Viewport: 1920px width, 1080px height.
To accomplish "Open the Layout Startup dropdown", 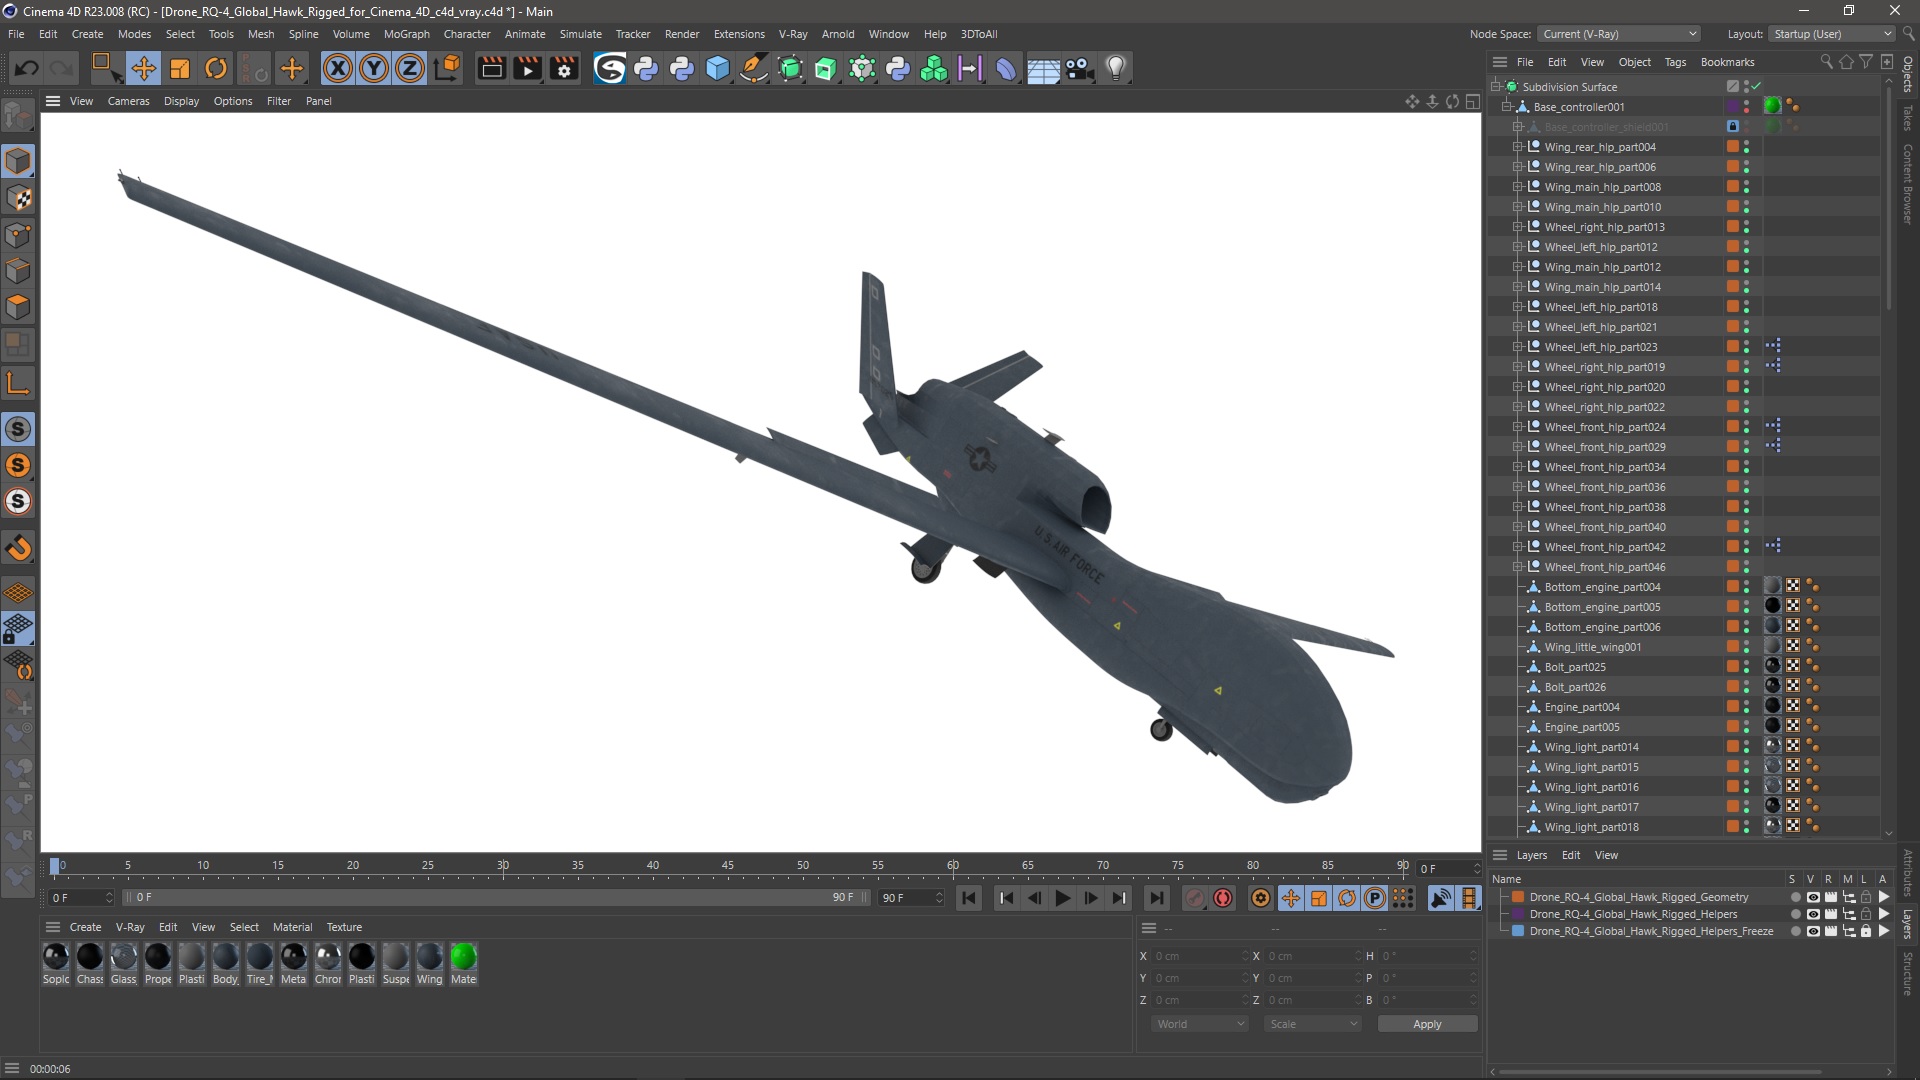I will click(x=1832, y=34).
